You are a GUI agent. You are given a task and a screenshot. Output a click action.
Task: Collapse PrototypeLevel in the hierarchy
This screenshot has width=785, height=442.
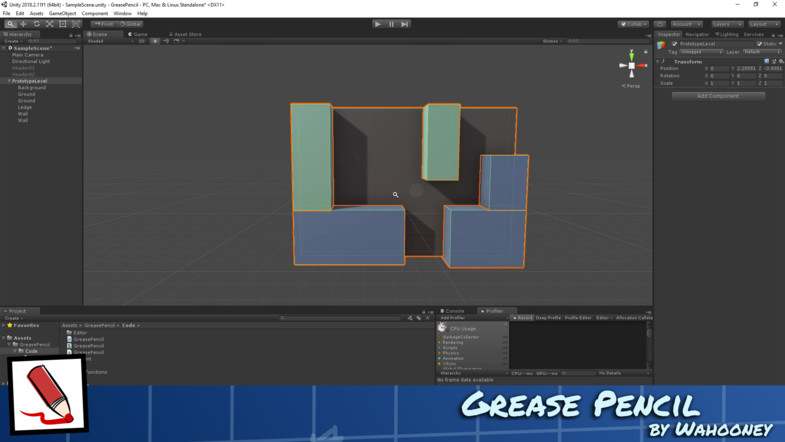point(9,81)
